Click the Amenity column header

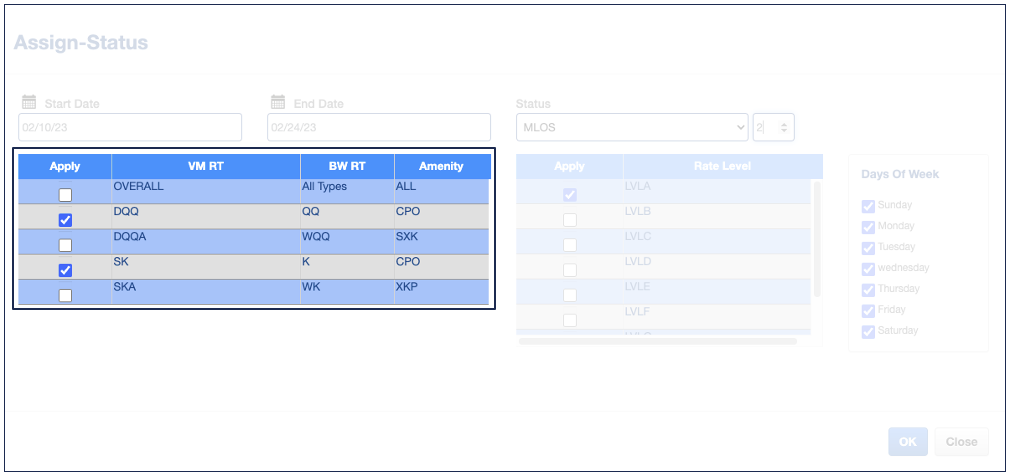(x=441, y=166)
